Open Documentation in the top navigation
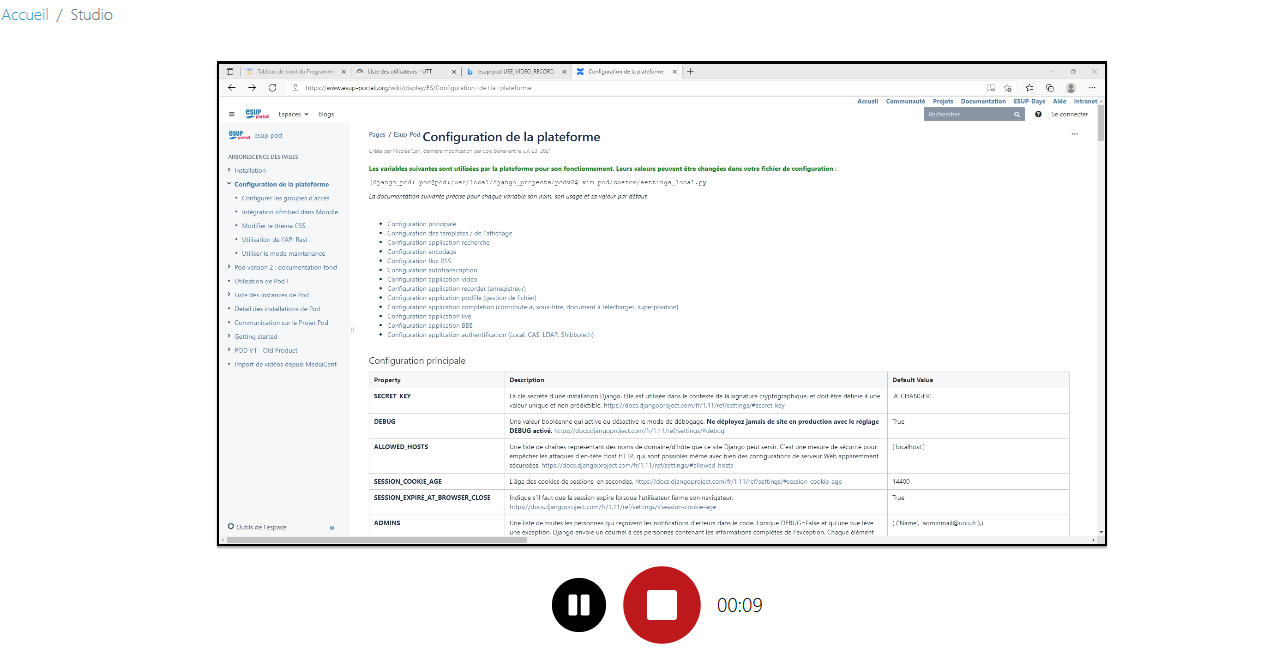Viewport: 1281px width, 670px height. click(x=983, y=101)
